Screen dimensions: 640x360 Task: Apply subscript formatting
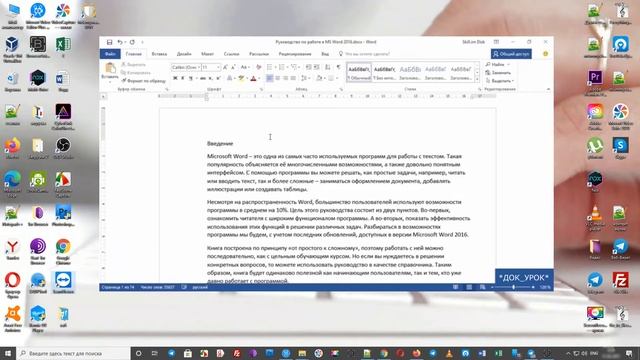(x=210, y=78)
